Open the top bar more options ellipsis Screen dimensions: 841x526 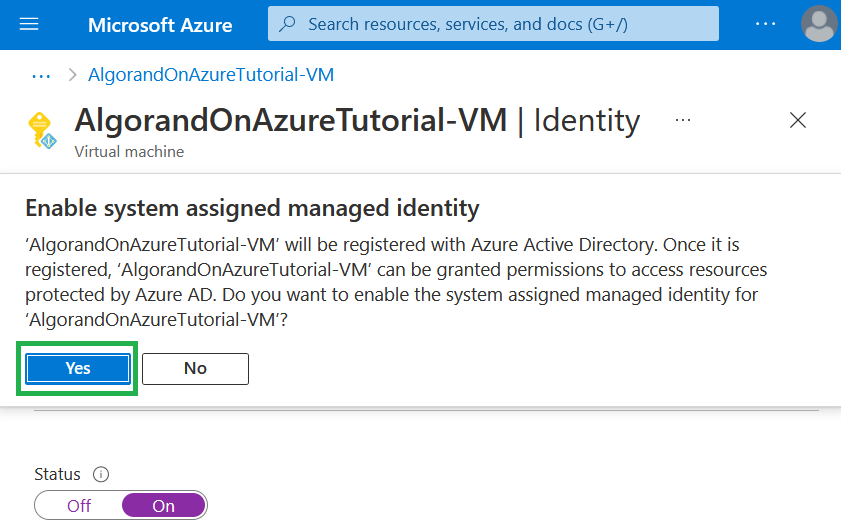point(765,24)
